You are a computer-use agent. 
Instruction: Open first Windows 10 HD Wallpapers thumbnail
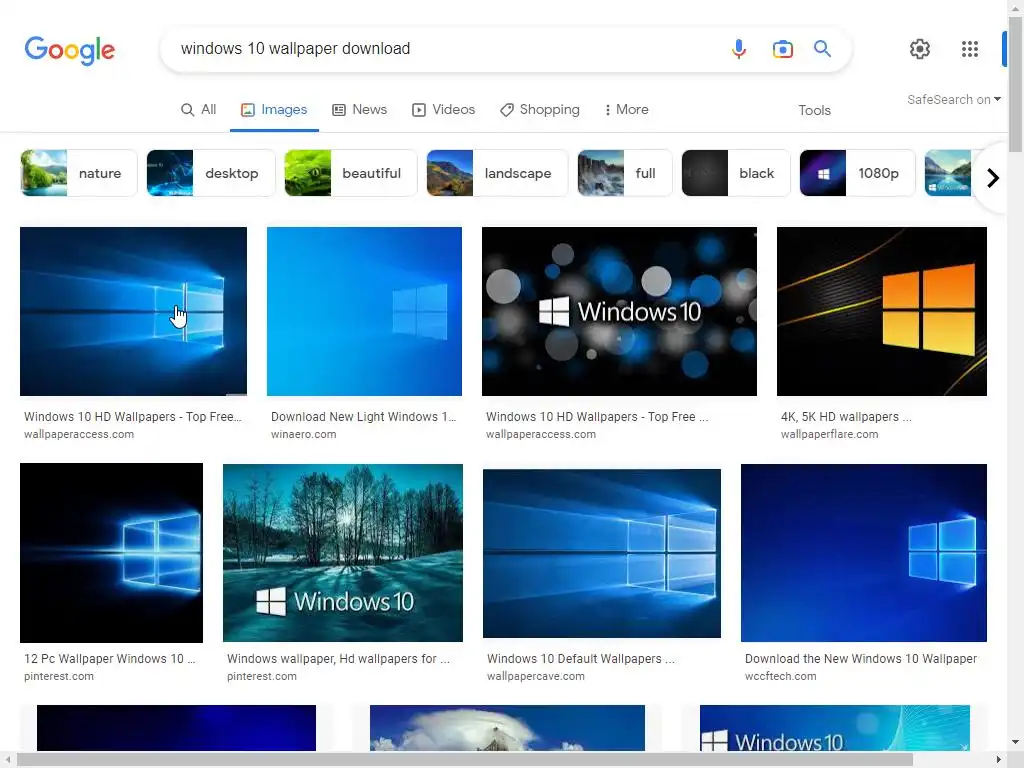pyautogui.click(x=133, y=312)
